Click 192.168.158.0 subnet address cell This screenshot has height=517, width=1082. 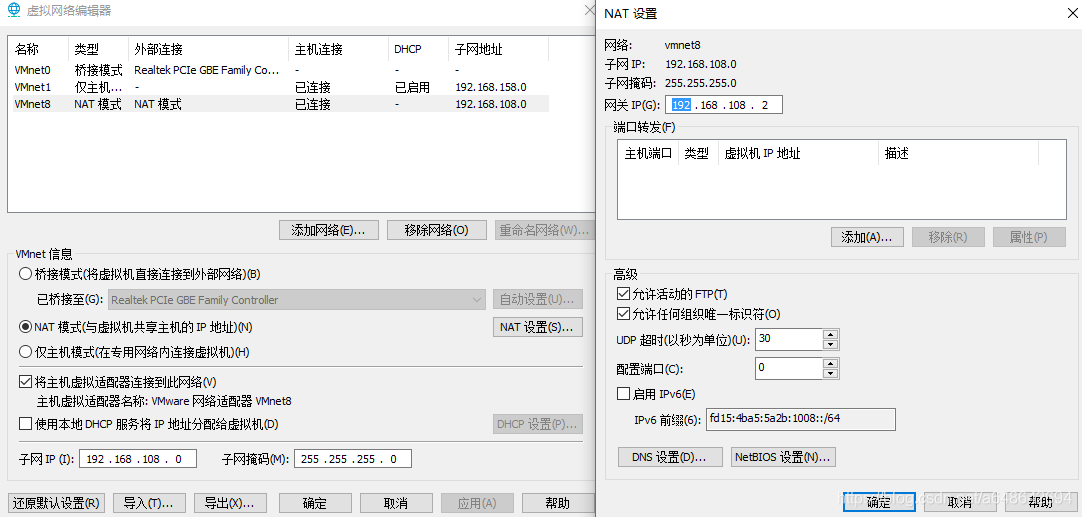click(x=491, y=88)
